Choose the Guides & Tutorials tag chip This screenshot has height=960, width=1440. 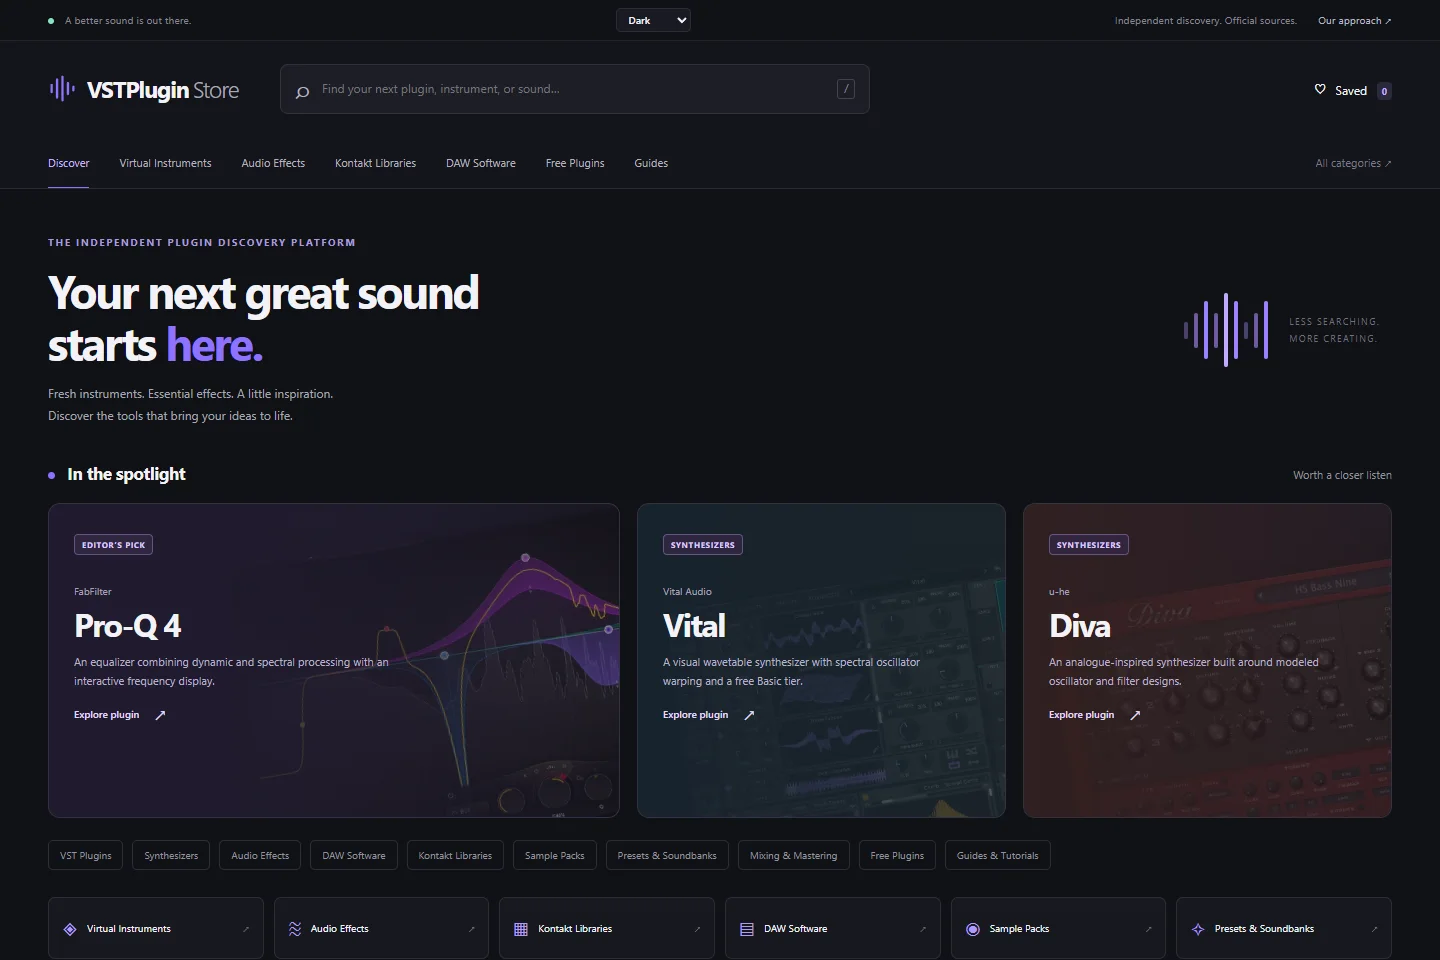[998, 855]
